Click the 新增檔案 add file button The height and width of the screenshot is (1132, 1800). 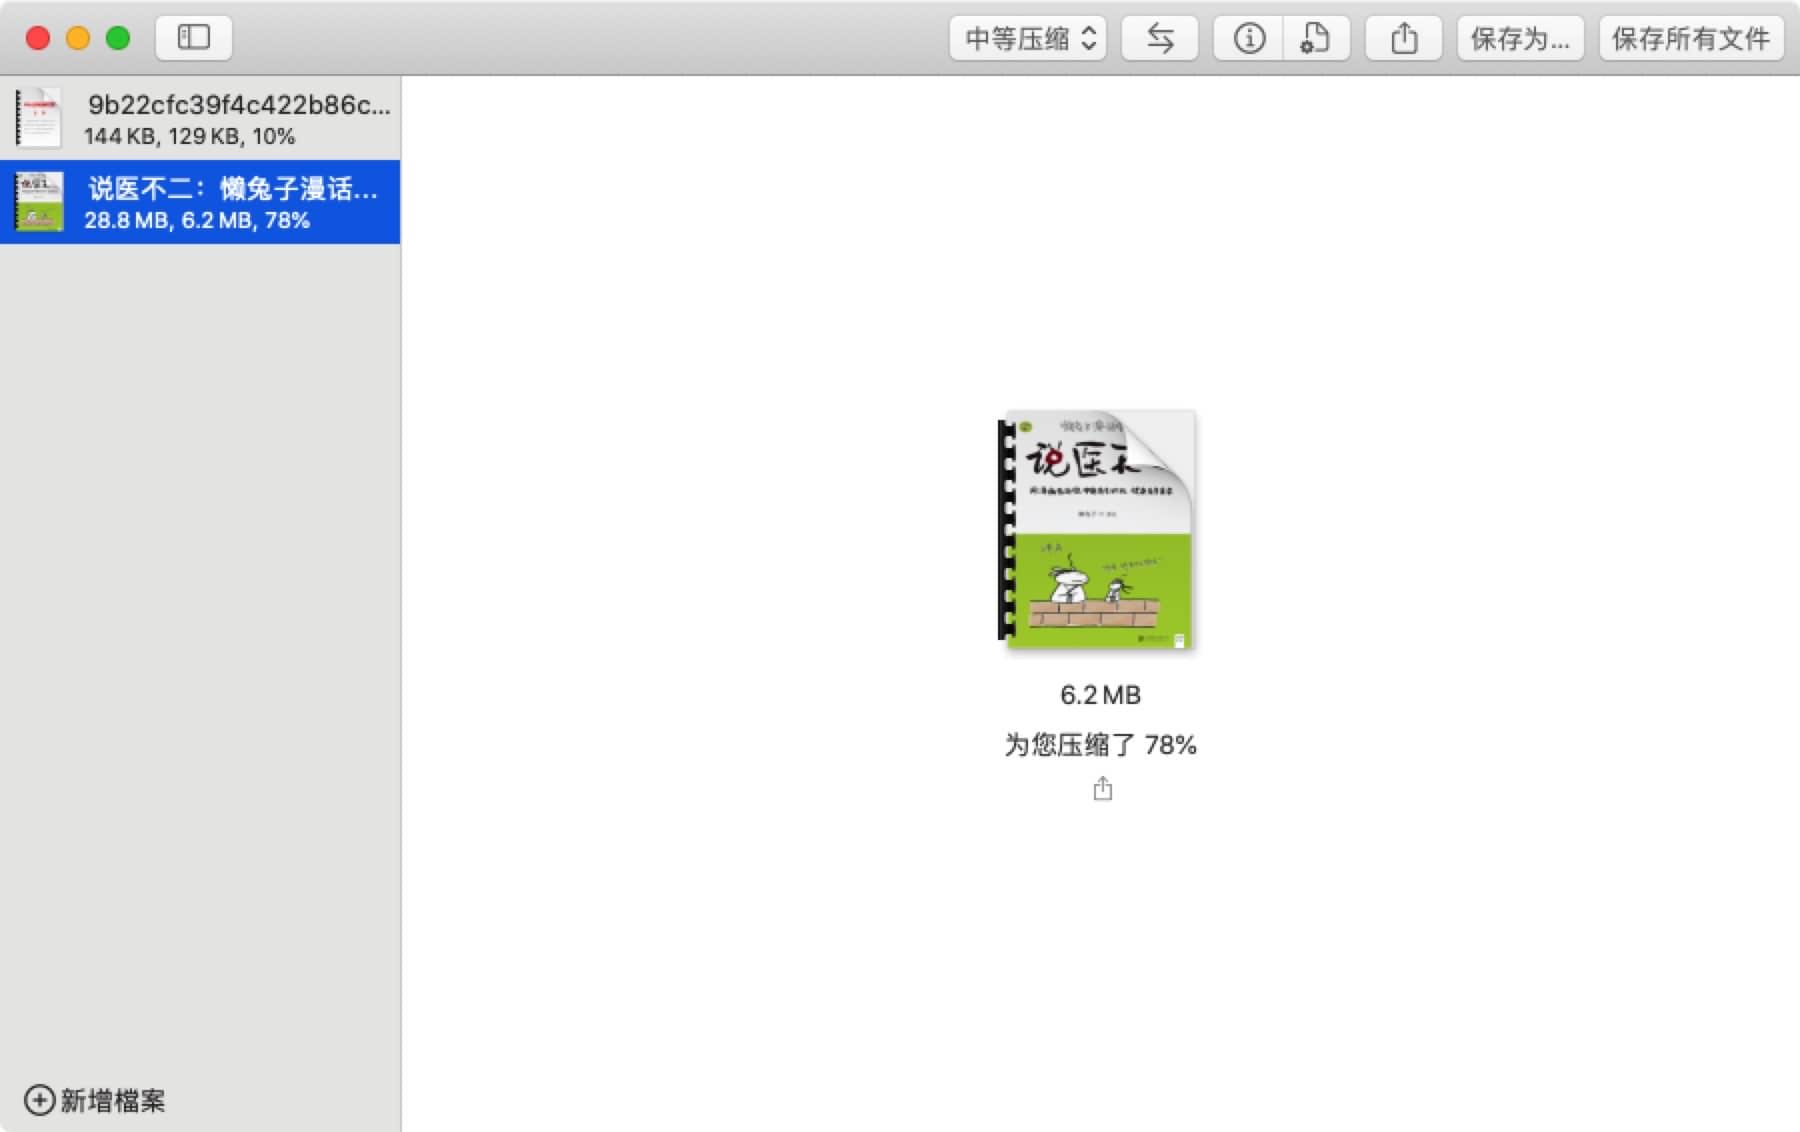pos(95,1100)
